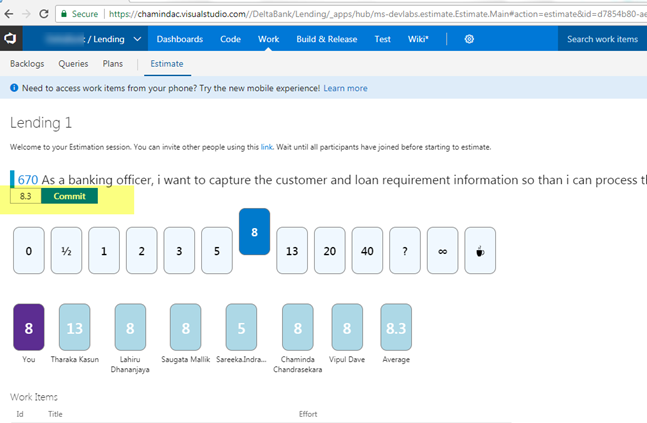Screen dimensions: 647x423
Task: Open the Wiki hub
Action: click(418, 39)
